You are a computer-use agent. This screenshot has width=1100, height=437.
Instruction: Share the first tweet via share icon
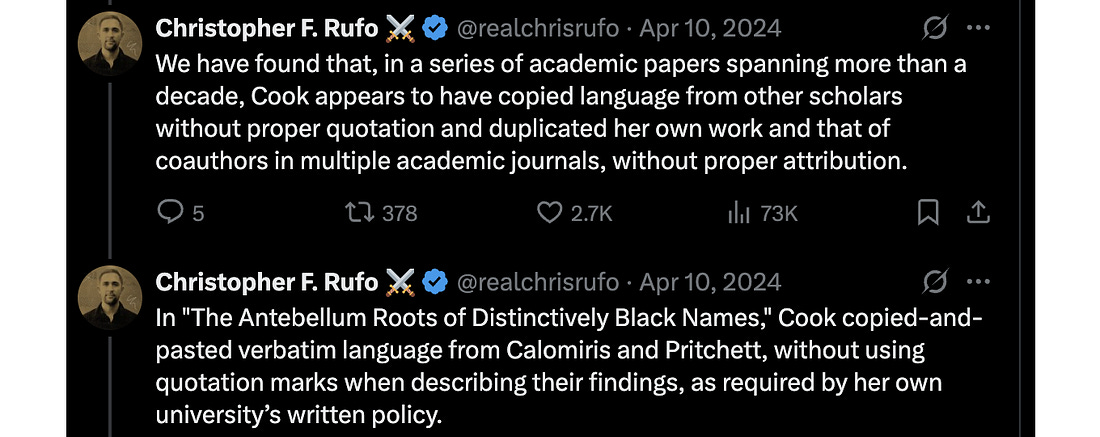click(x=978, y=212)
